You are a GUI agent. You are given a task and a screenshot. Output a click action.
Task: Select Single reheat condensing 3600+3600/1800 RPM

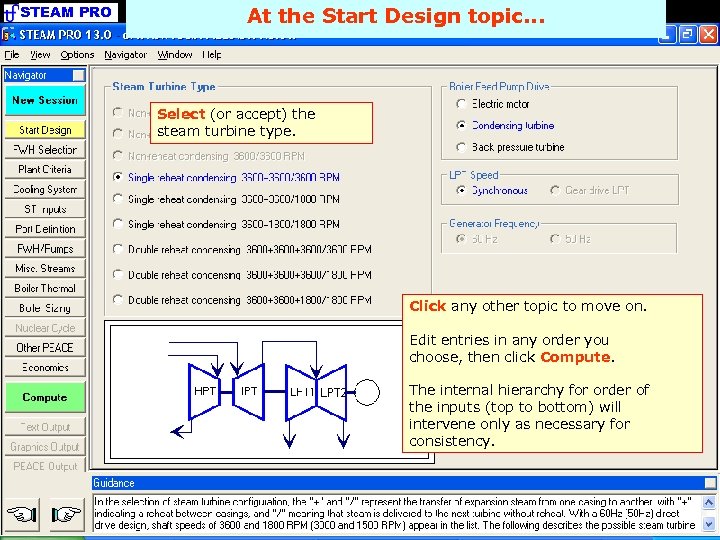click(227, 199)
